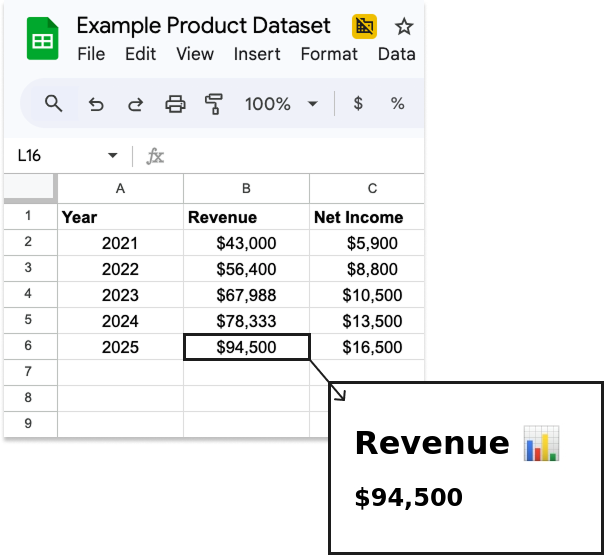Select column B header
The image size is (604, 555).
point(246,188)
